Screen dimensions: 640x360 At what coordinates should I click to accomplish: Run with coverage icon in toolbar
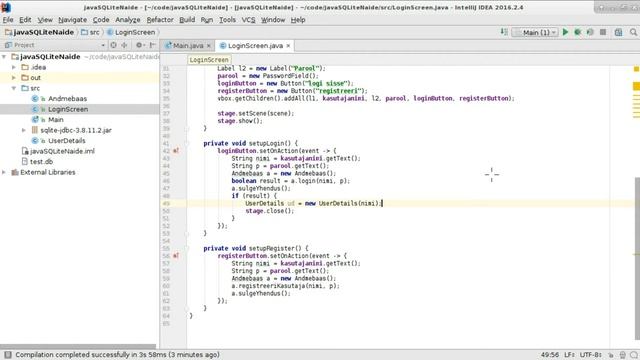(590, 32)
